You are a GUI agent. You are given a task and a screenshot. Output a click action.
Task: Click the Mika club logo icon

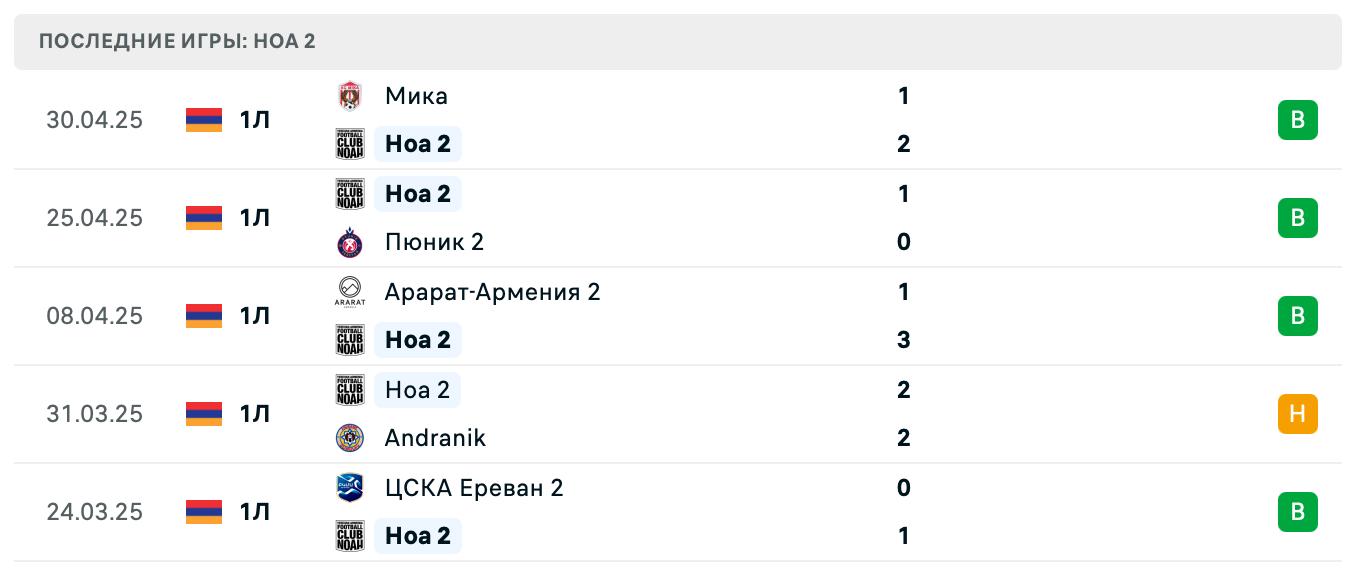[349, 96]
